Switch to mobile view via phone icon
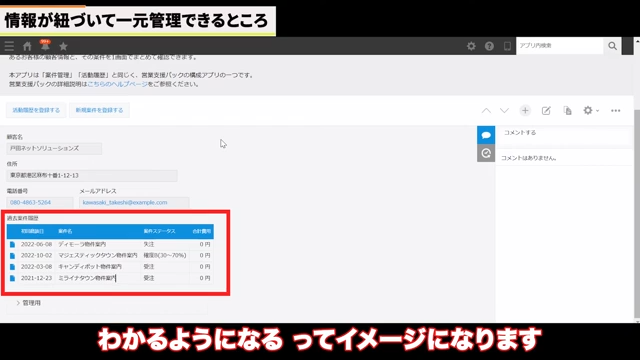 pos(507,46)
